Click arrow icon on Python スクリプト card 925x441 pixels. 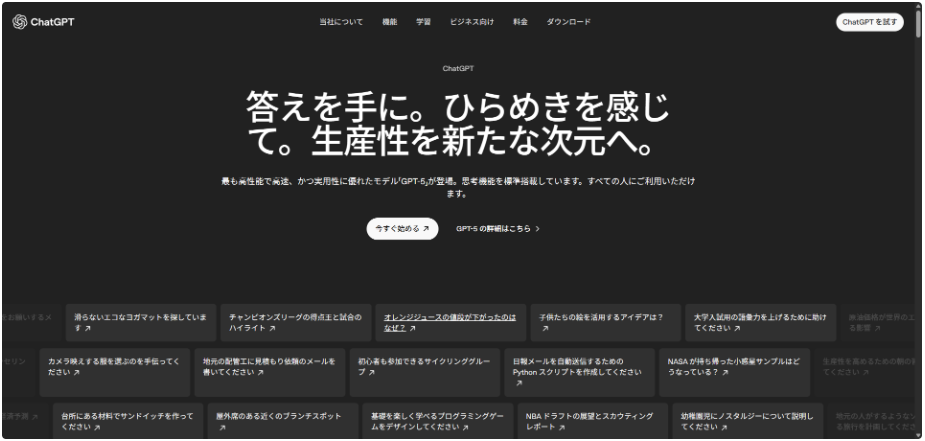coord(518,381)
